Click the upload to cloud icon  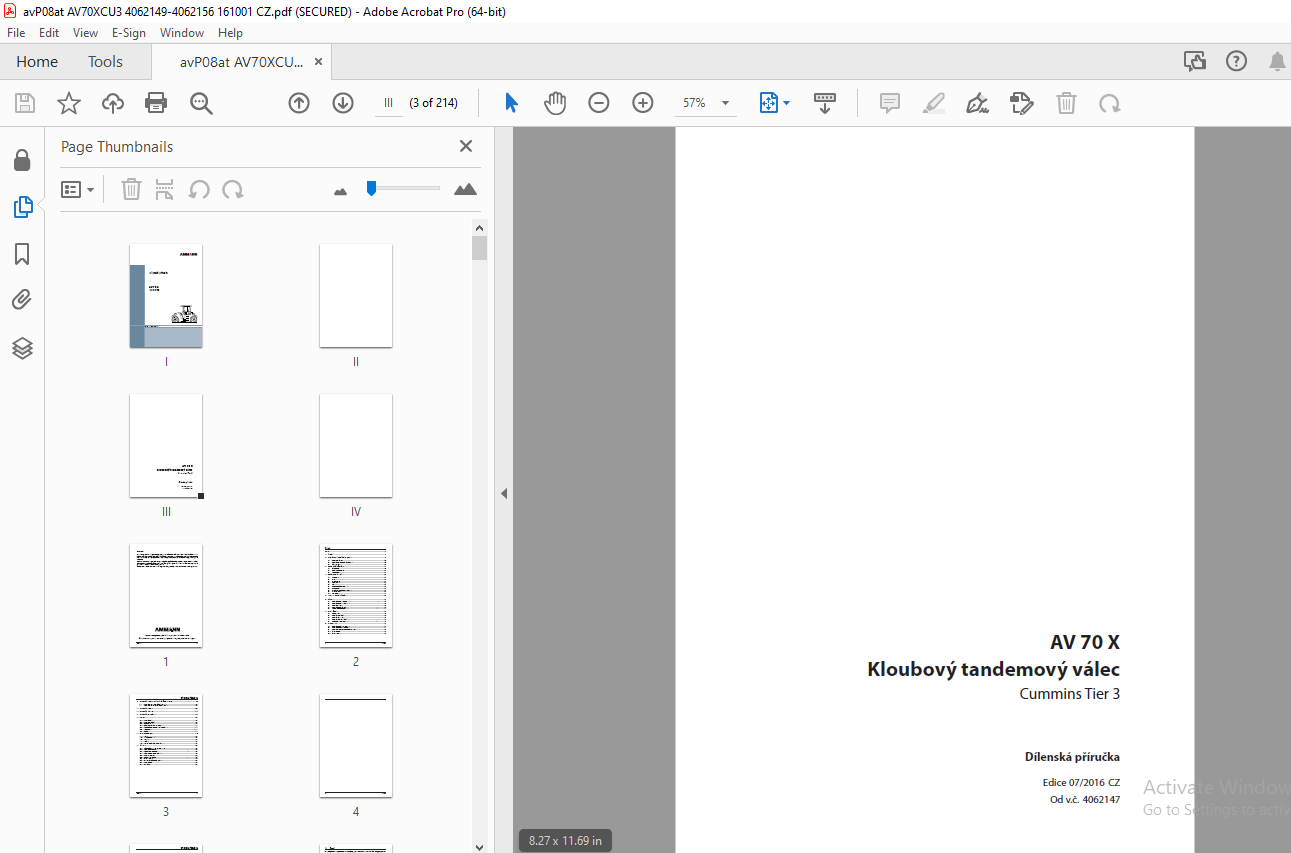coord(113,103)
